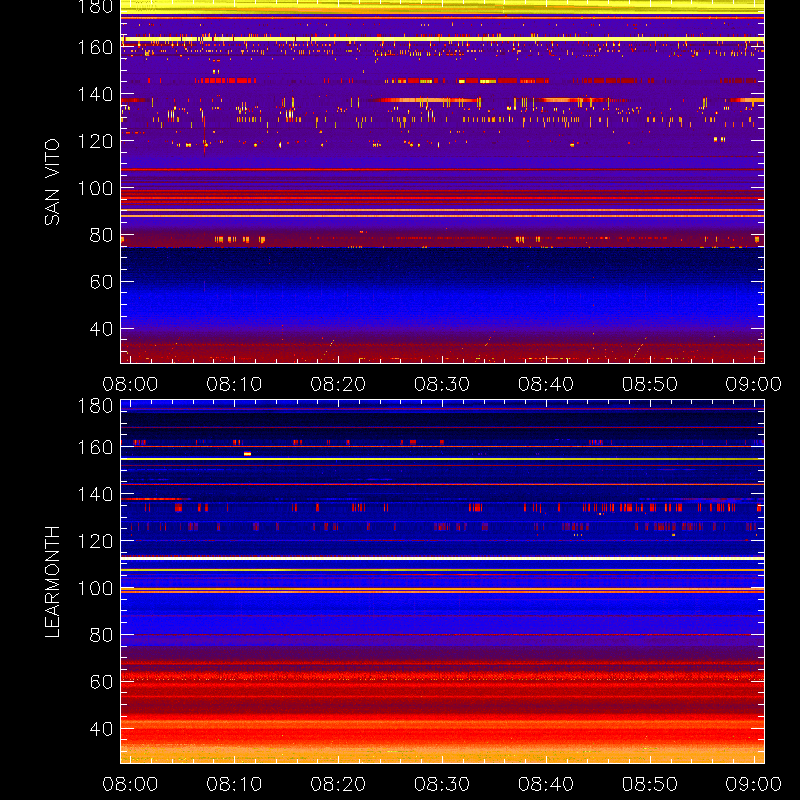Select the 160 tick label on Learmonth axis
This screenshot has width=800, height=800.
point(95,447)
